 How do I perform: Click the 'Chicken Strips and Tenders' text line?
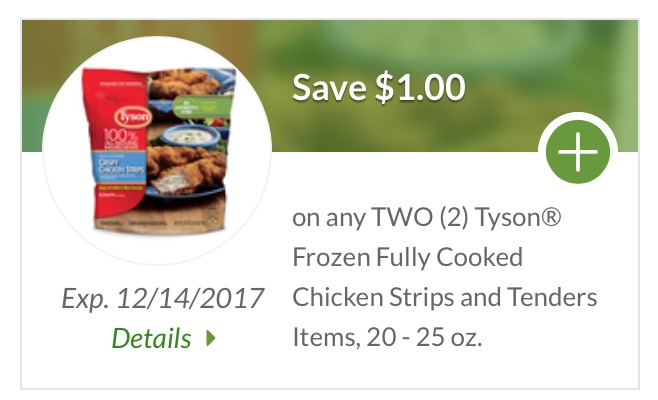444,297
